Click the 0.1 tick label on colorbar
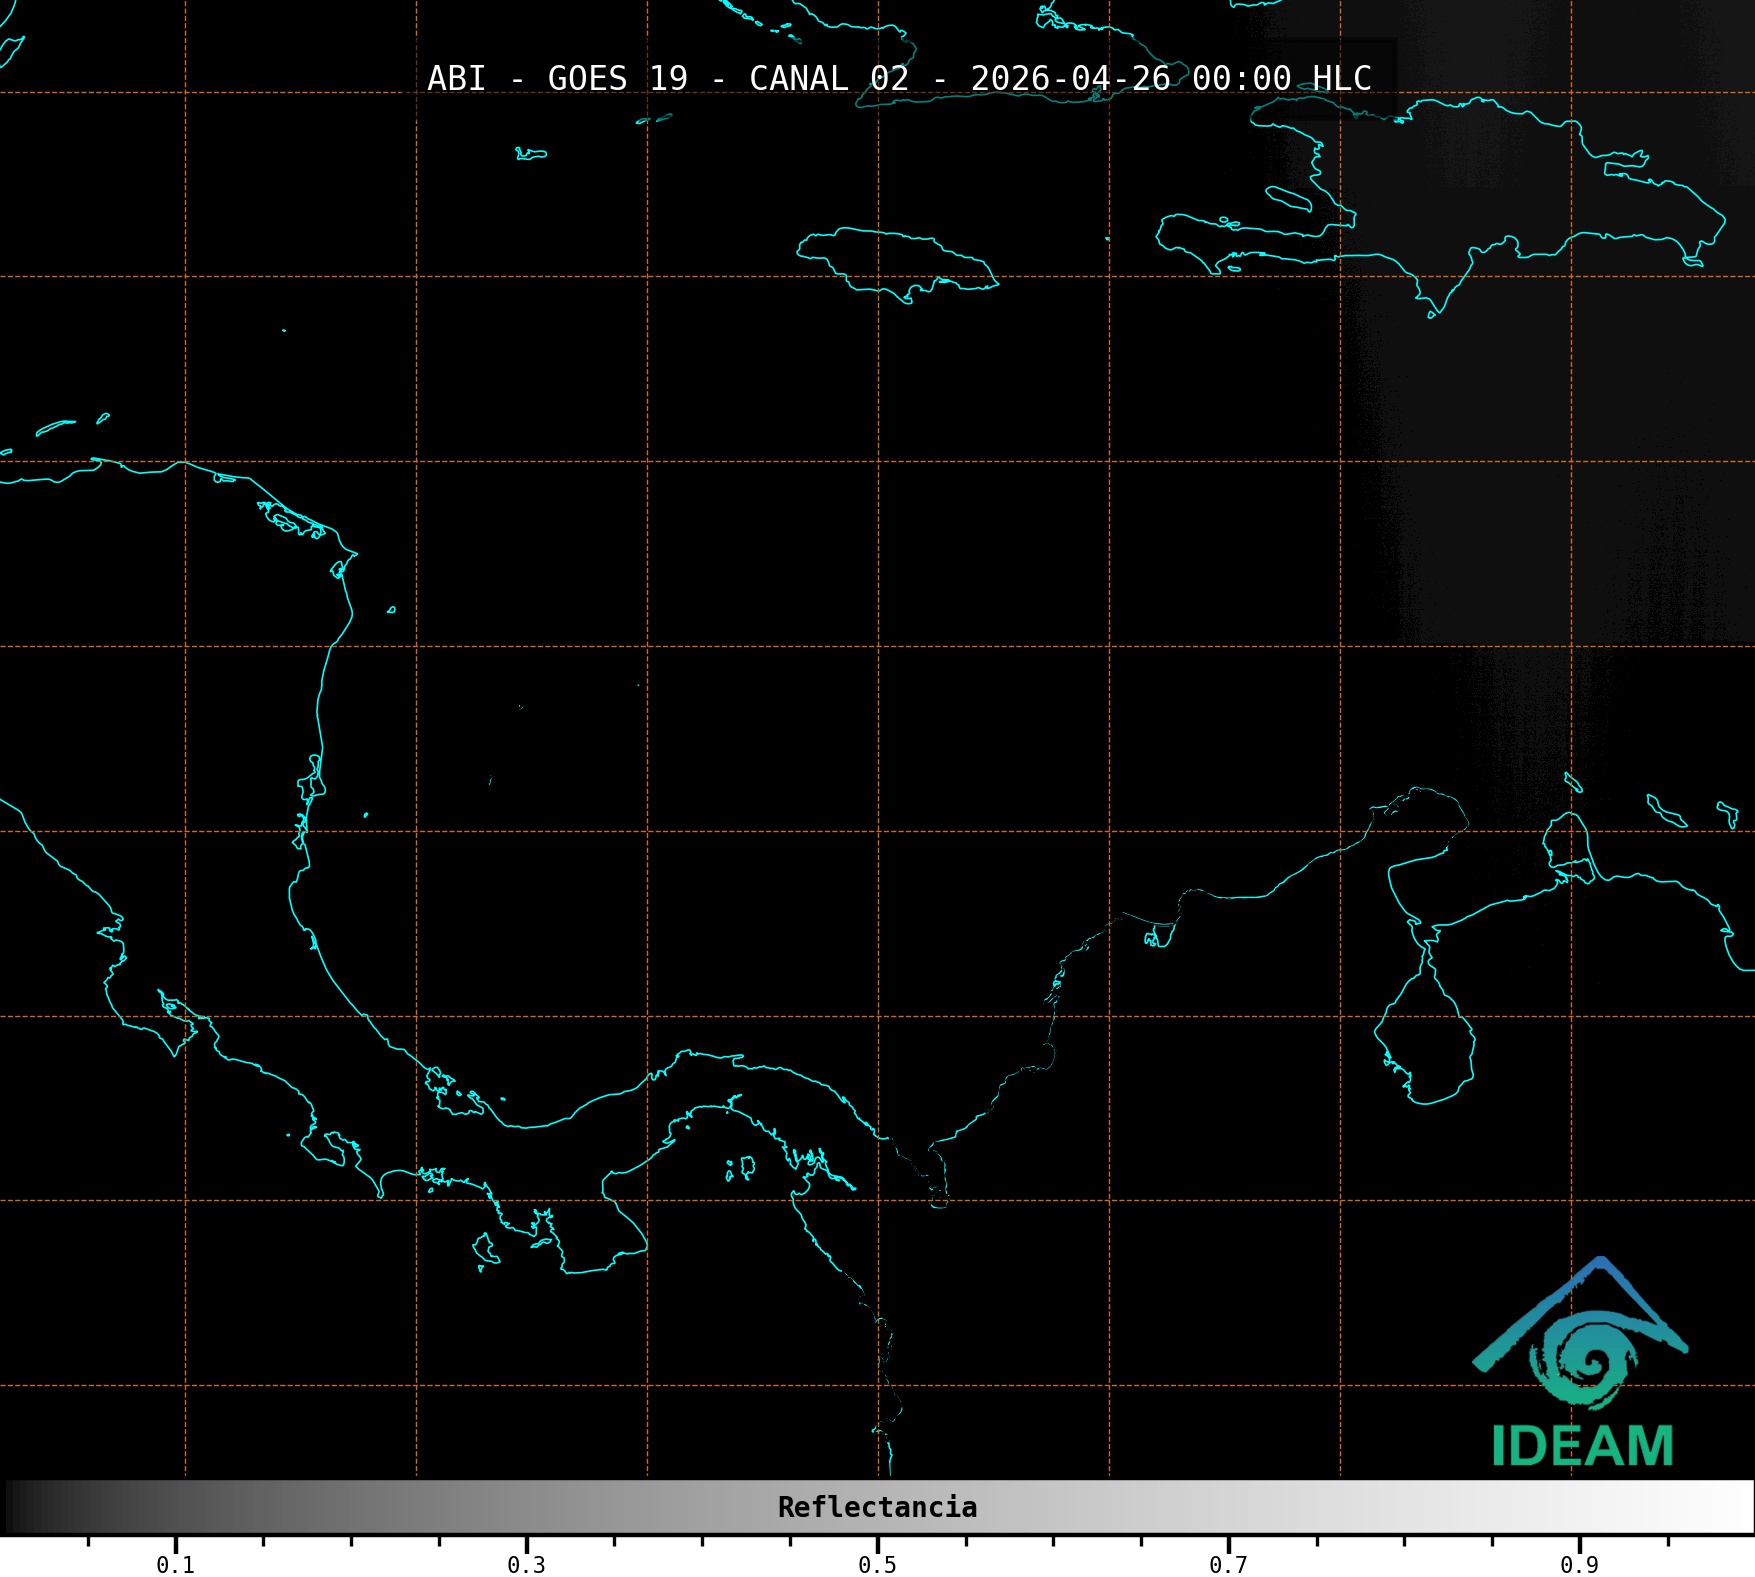 click(175, 1565)
